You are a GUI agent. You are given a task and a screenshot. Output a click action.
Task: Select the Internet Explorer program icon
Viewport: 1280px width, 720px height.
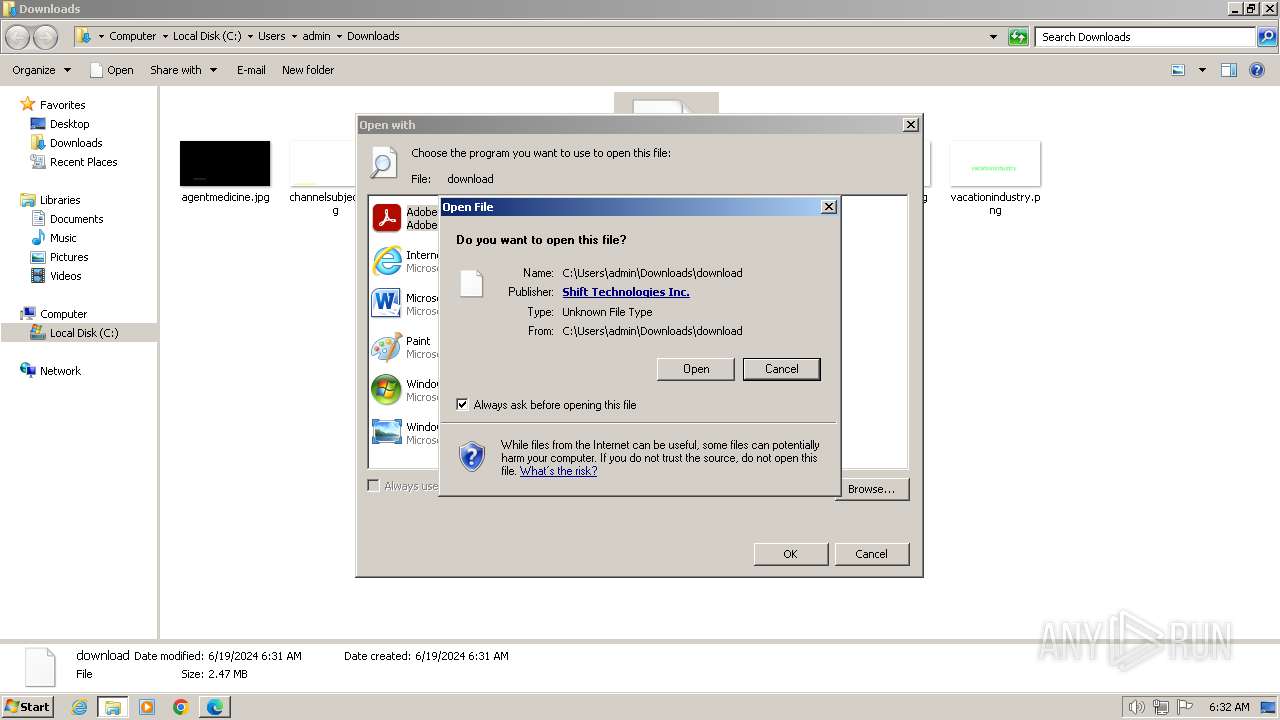(x=386, y=261)
